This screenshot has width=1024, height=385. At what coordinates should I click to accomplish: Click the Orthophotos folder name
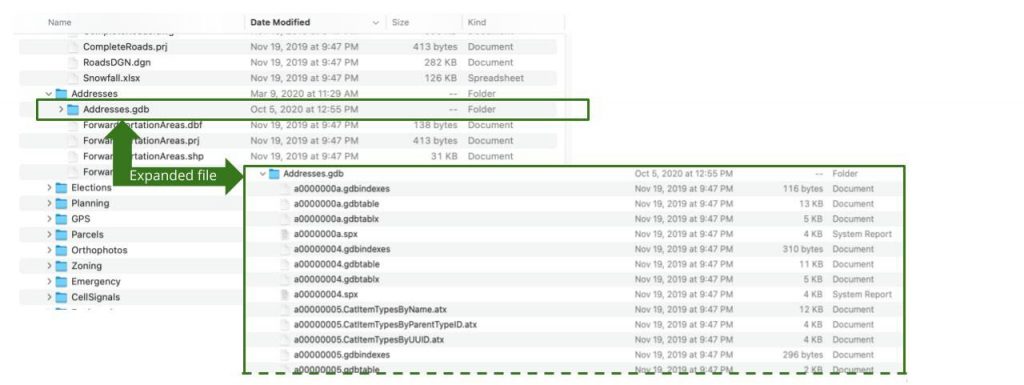pos(99,251)
